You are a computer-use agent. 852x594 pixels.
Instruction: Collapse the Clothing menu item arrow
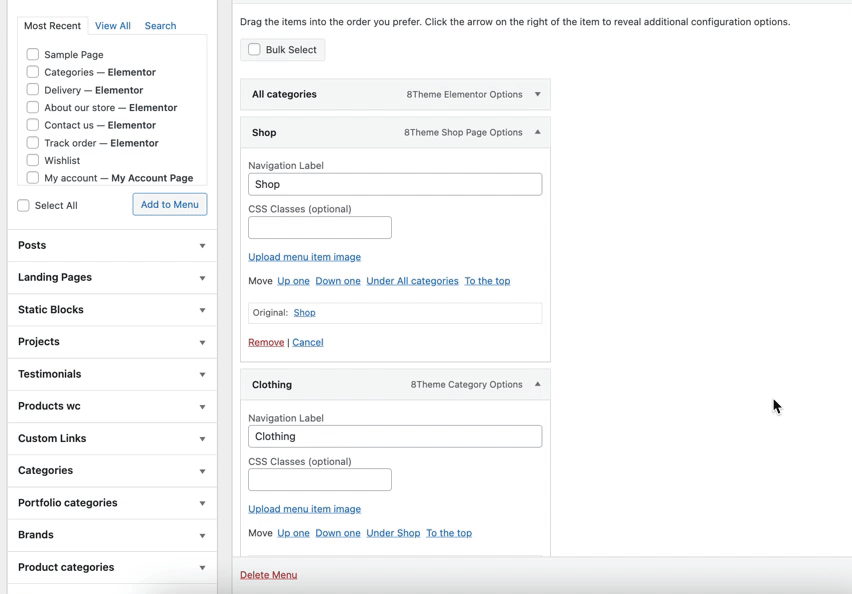click(x=538, y=384)
